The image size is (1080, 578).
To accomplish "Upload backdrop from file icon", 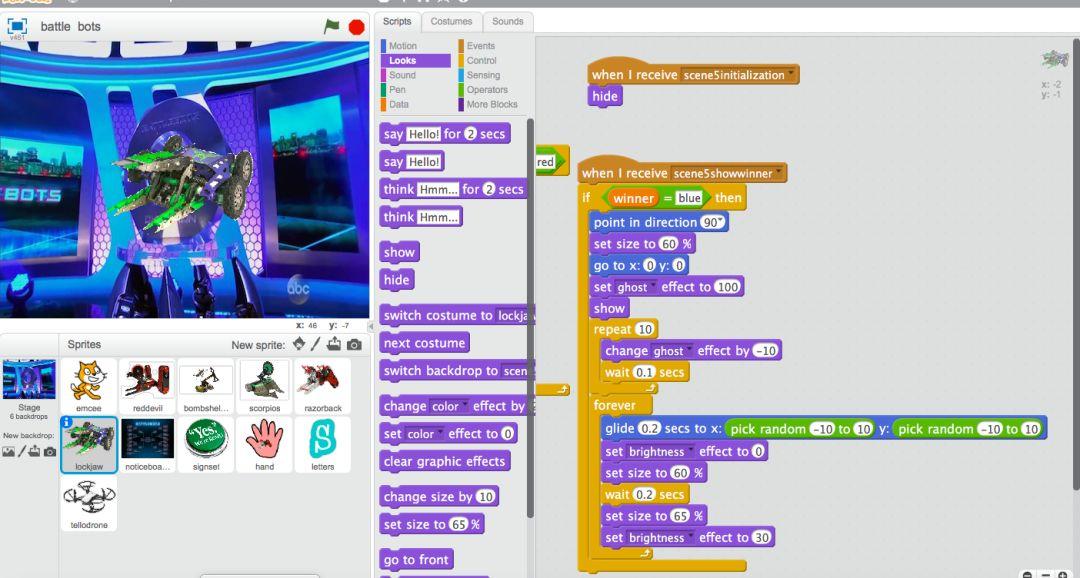I will [x=34, y=451].
